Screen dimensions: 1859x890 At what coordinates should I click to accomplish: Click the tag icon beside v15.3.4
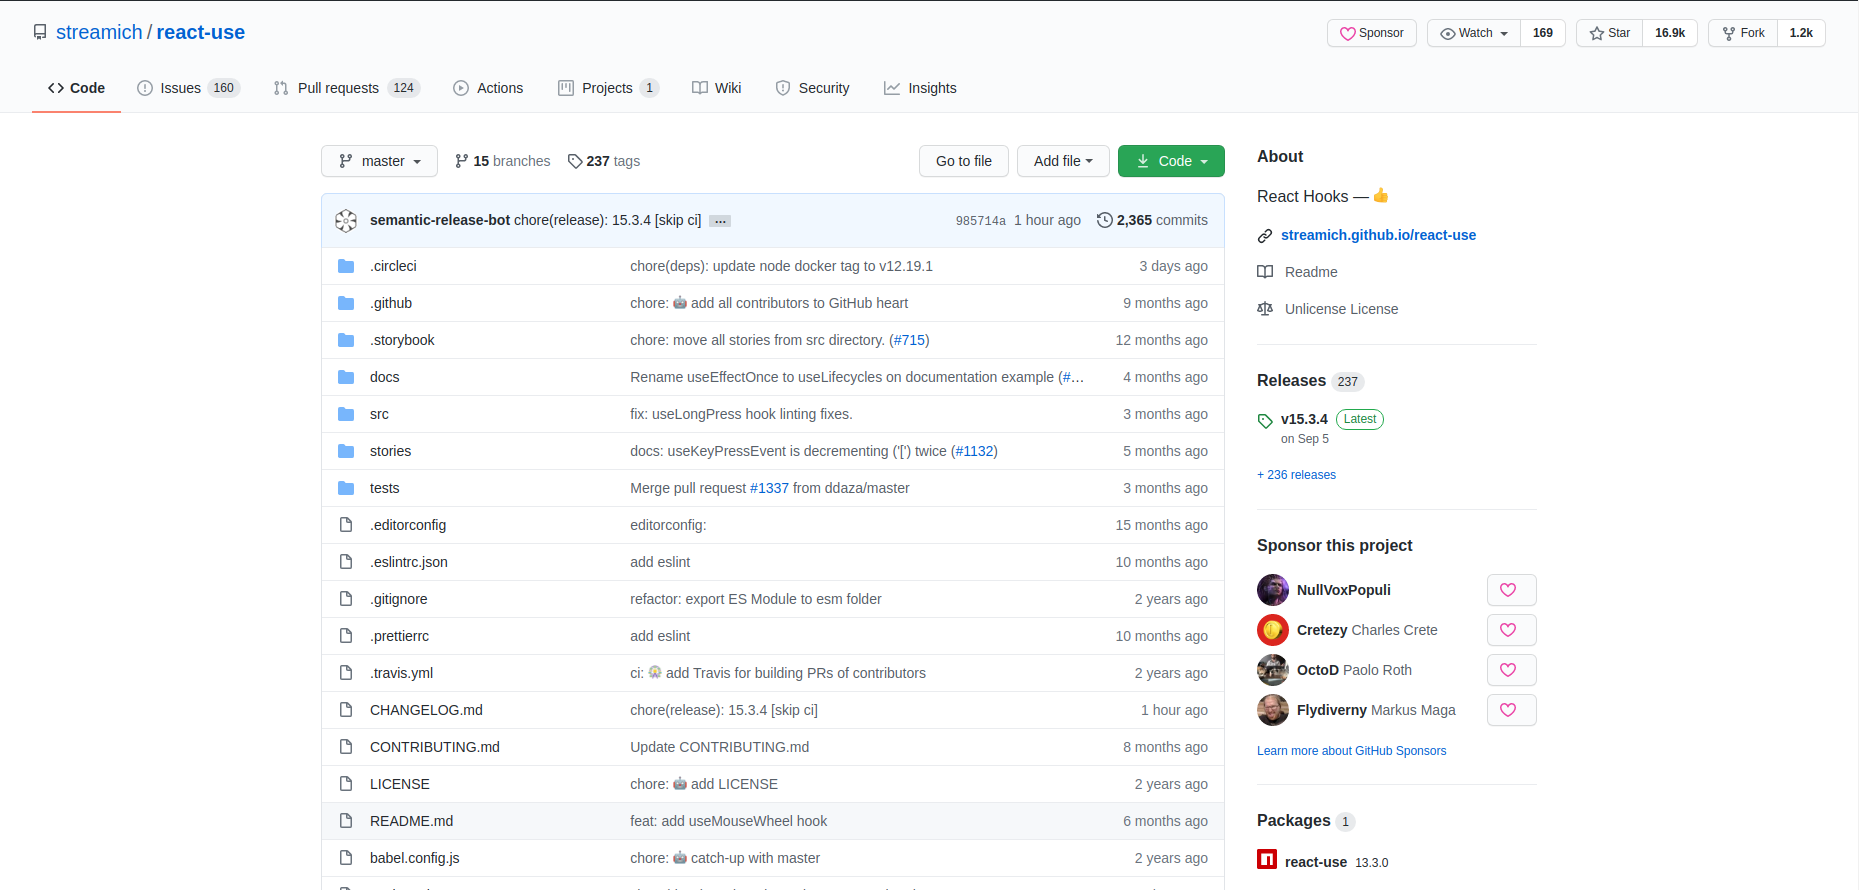[1265, 421]
